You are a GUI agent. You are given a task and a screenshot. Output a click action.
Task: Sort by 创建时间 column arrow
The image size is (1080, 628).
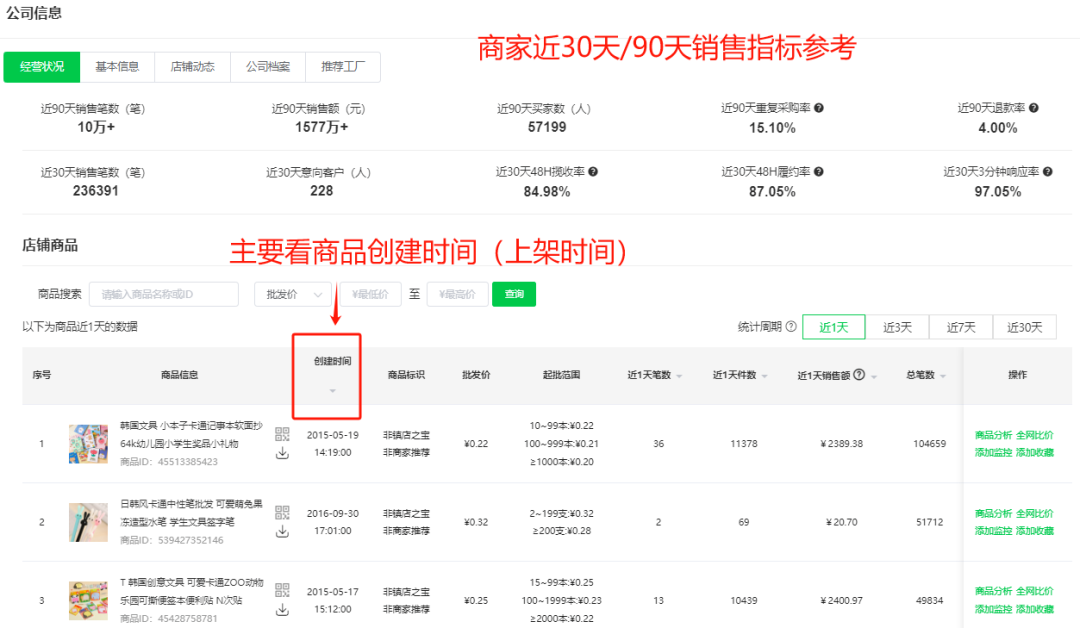pyautogui.click(x=332, y=390)
